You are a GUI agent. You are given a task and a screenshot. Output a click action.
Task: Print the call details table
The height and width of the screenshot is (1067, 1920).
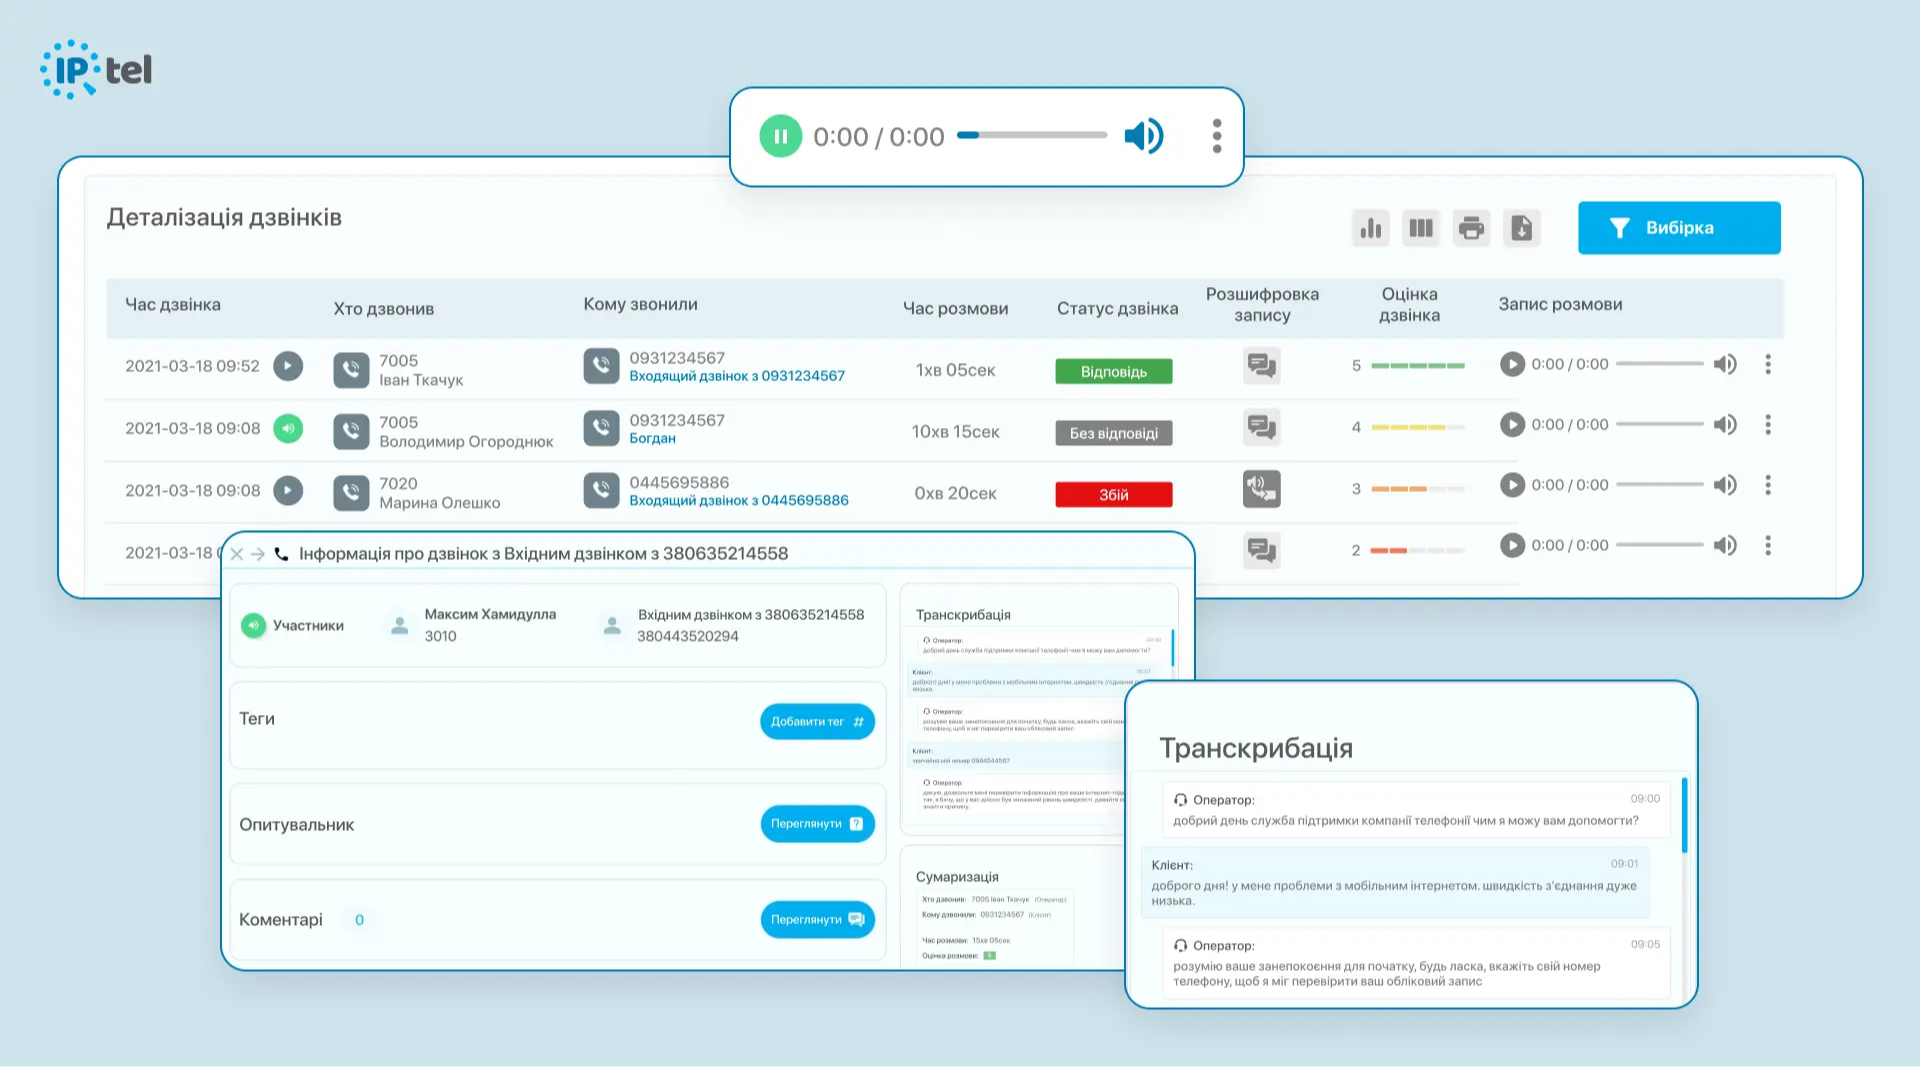point(1471,228)
